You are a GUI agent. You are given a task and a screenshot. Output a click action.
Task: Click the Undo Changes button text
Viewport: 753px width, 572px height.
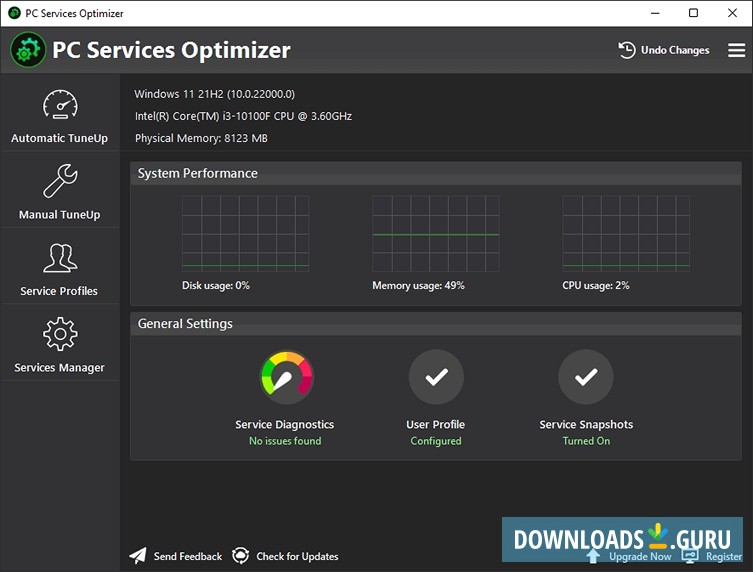click(675, 50)
